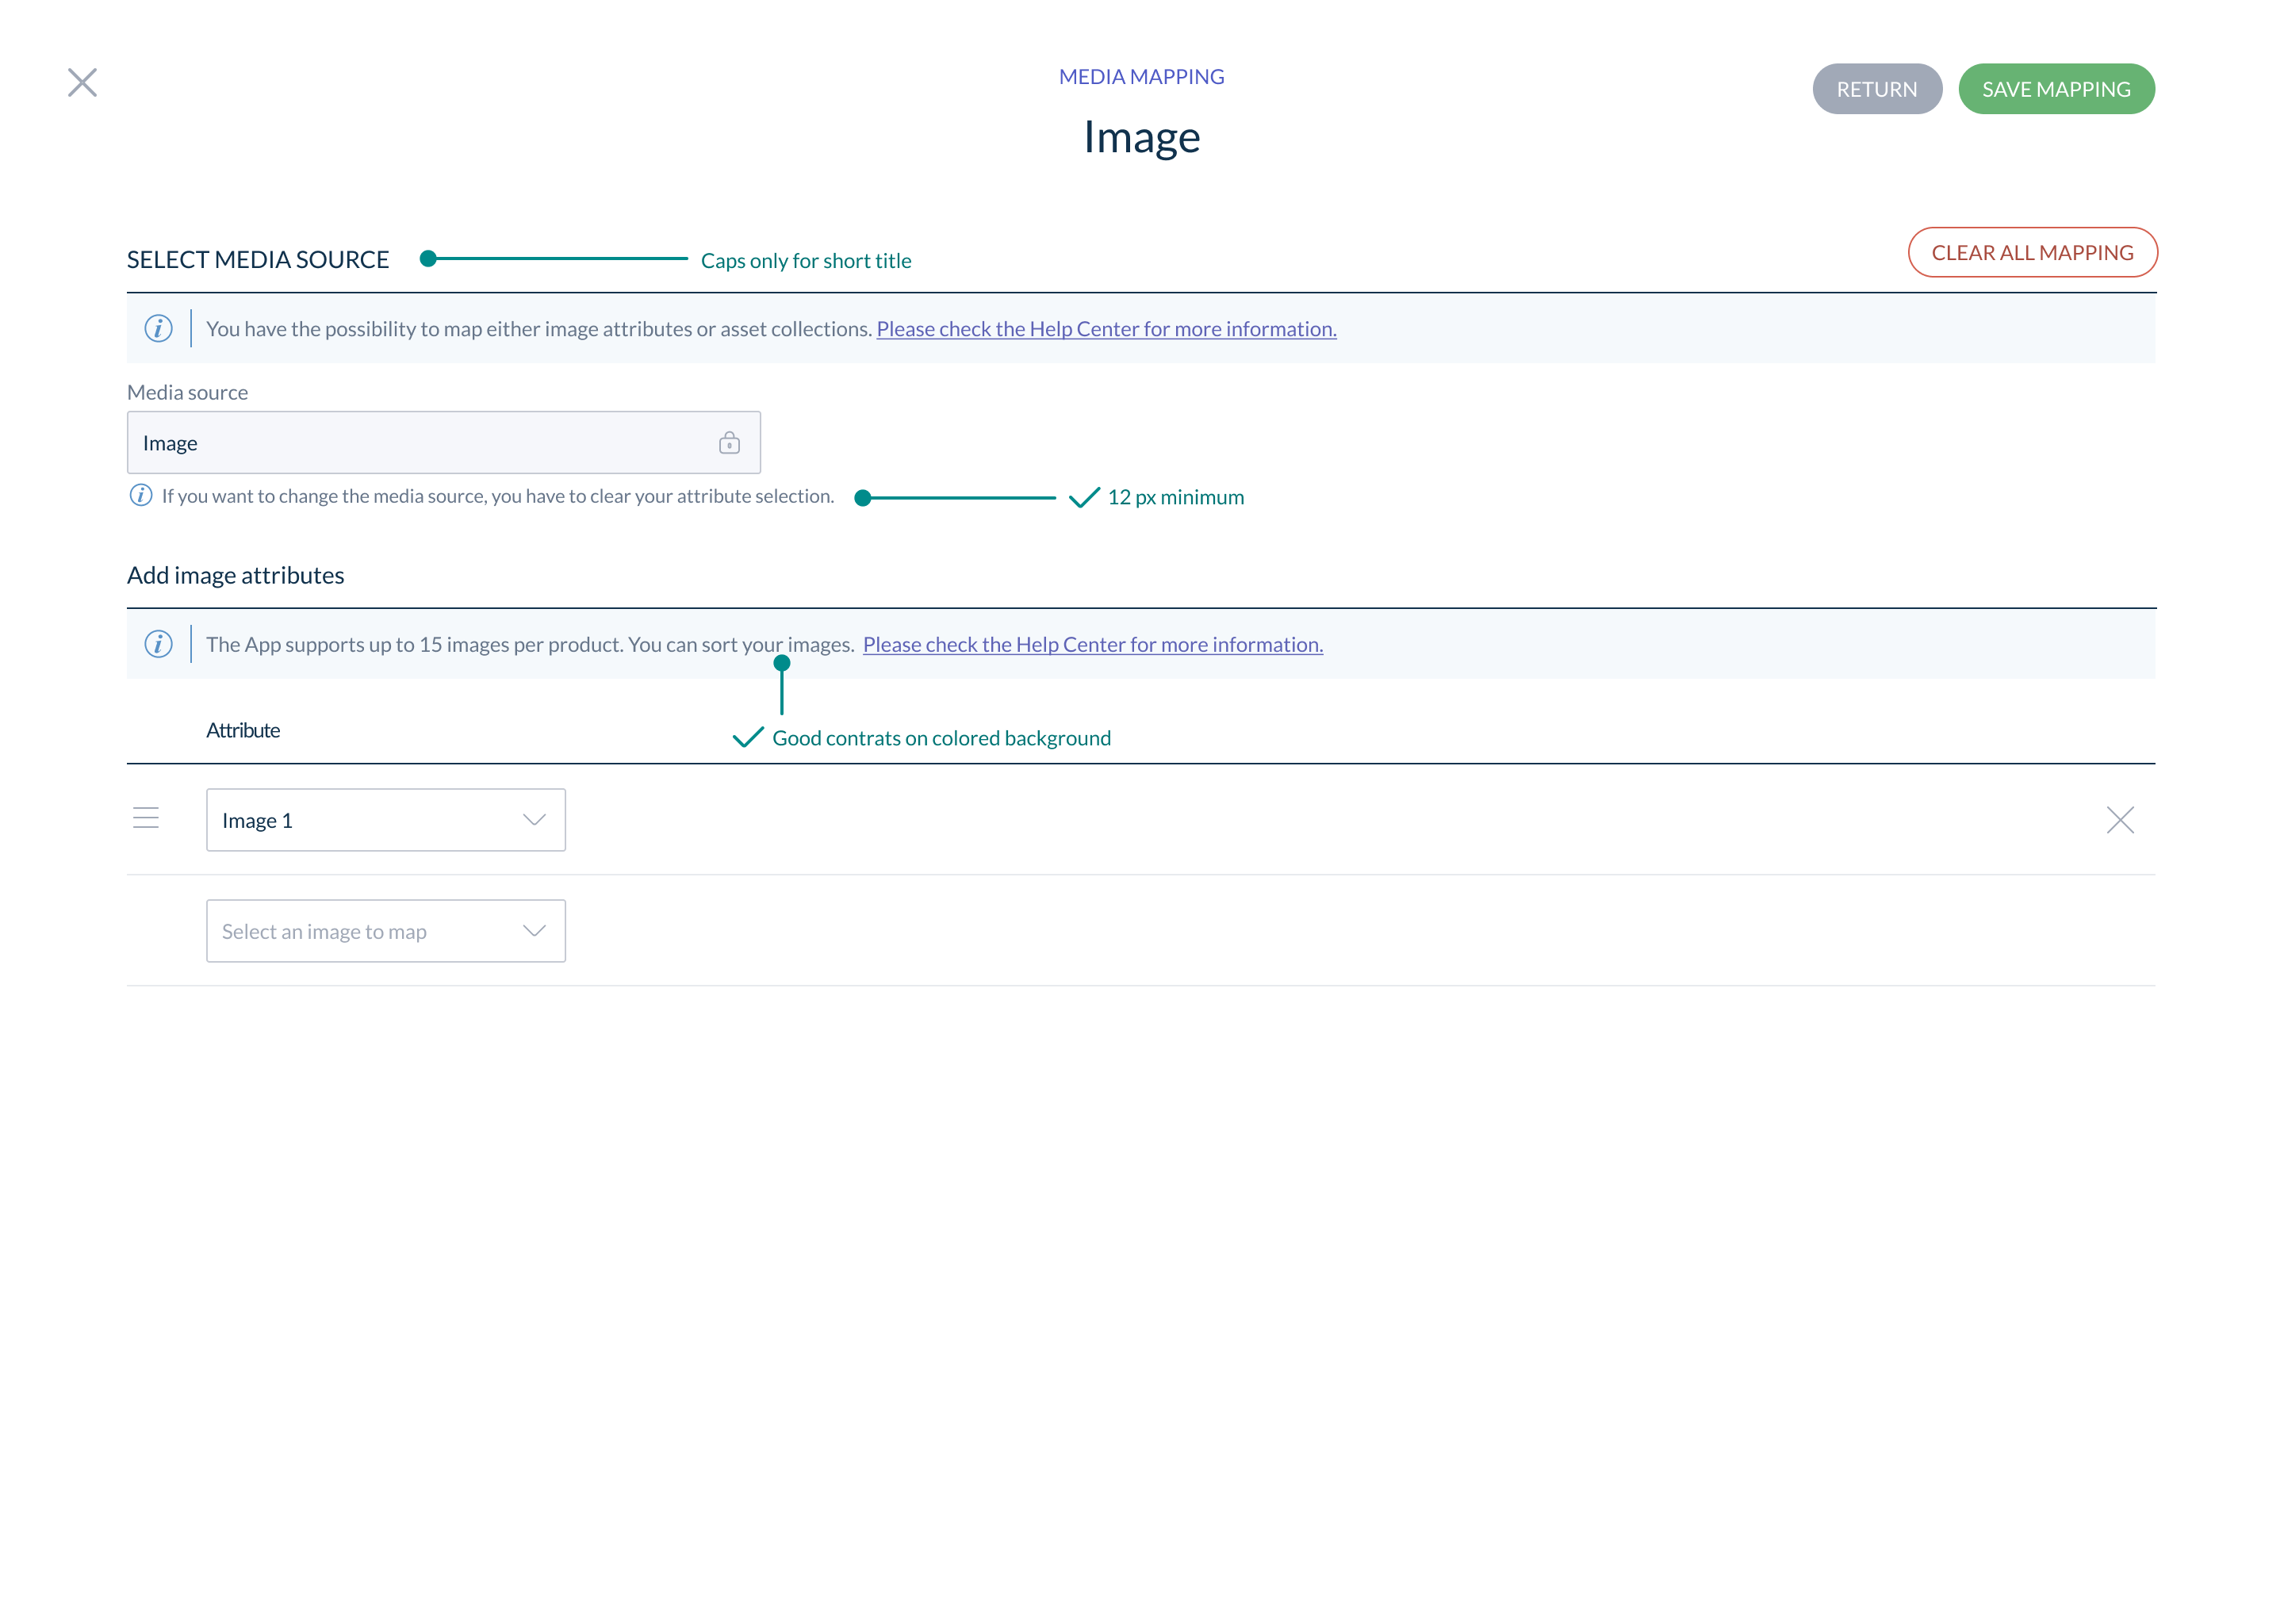Image resolution: width=2284 pixels, height=1624 pixels.
Task: Click the lock icon in Media source field
Action: tap(729, 443)
